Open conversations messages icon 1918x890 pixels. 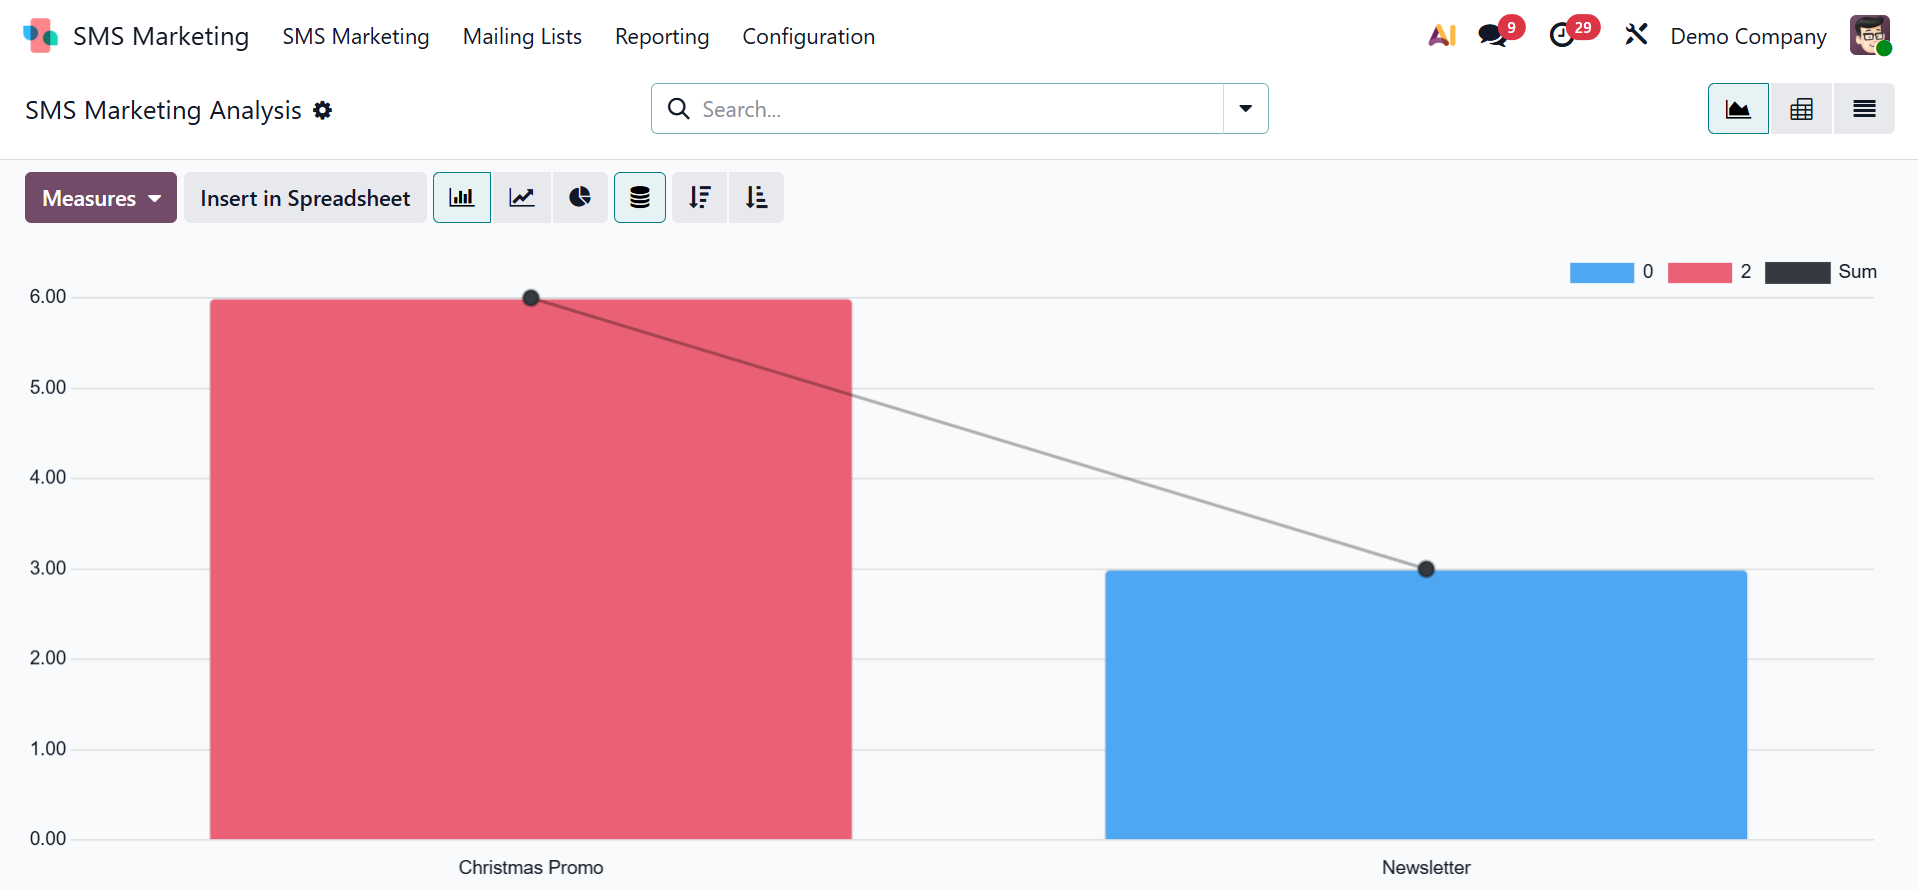[1493, 36]
